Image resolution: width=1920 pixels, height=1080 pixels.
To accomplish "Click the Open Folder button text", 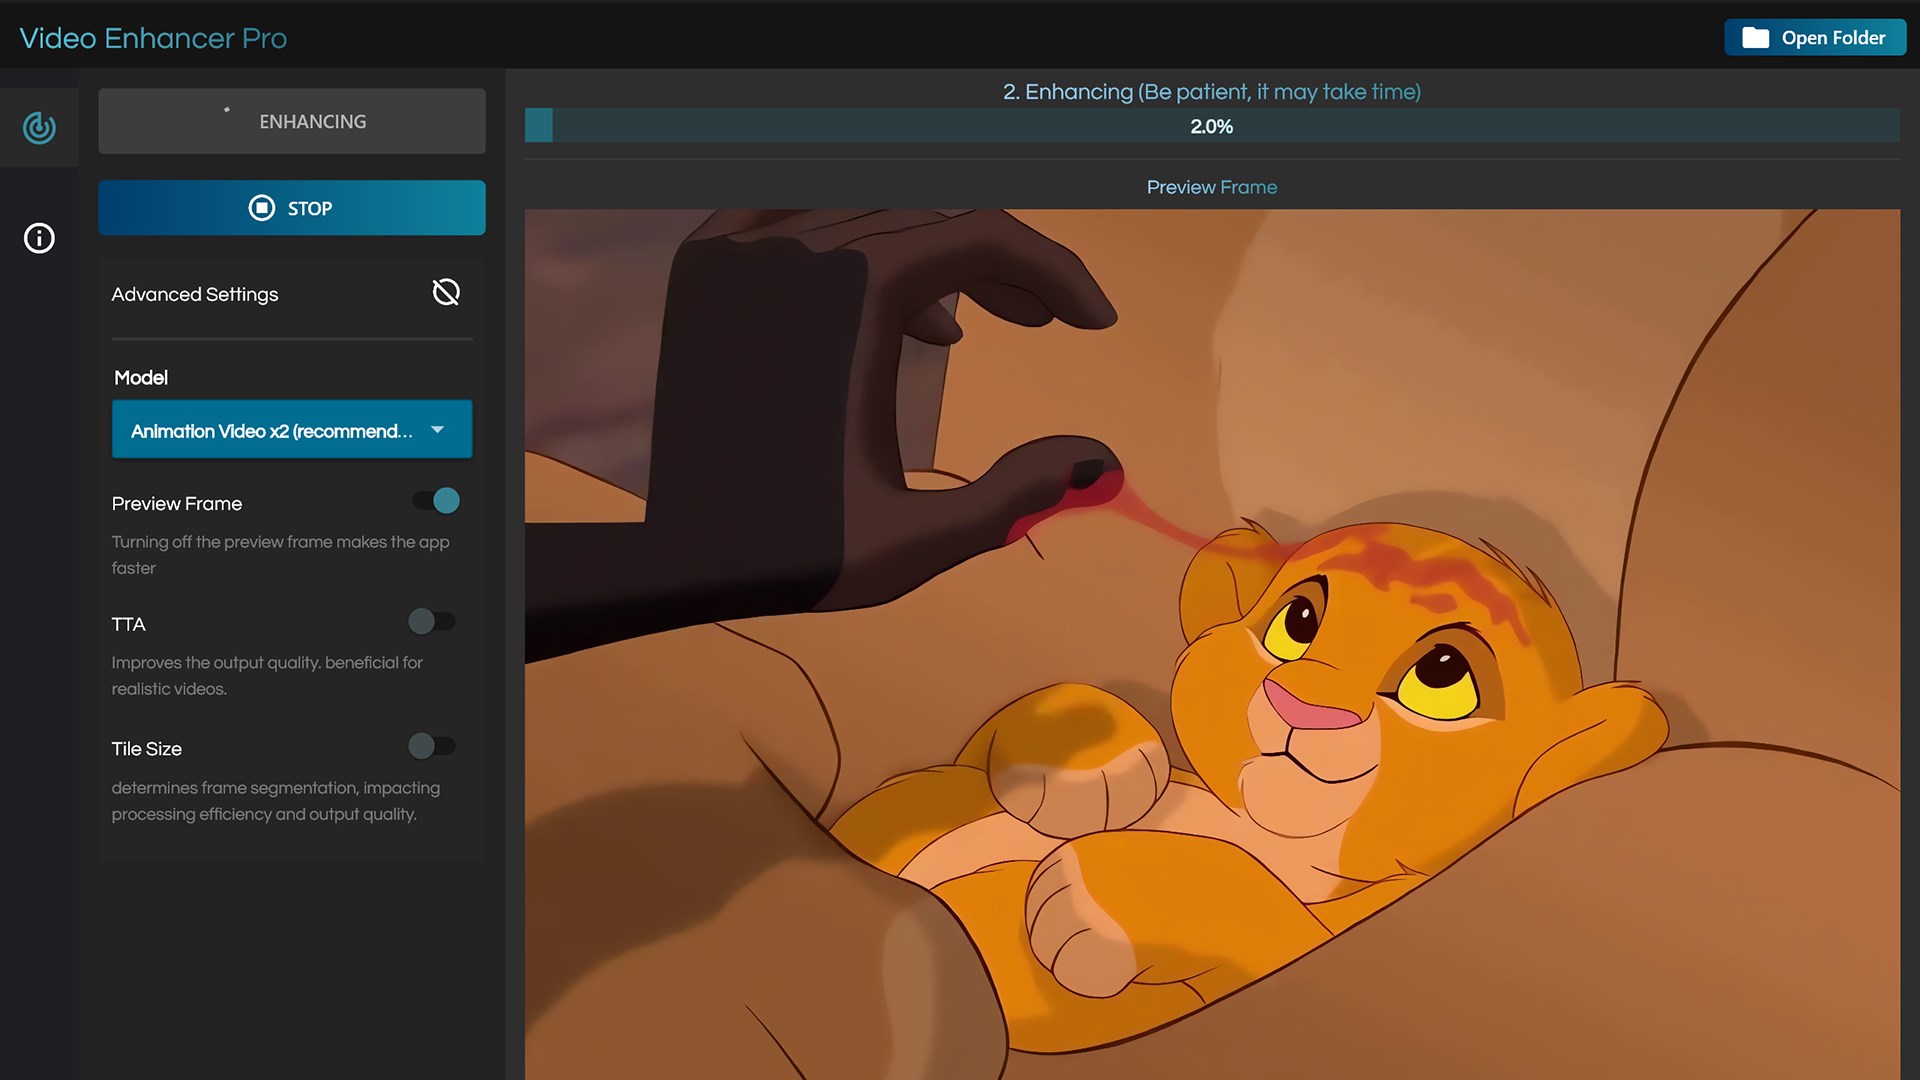I will pyautogui.click(x=1832, y=38).
